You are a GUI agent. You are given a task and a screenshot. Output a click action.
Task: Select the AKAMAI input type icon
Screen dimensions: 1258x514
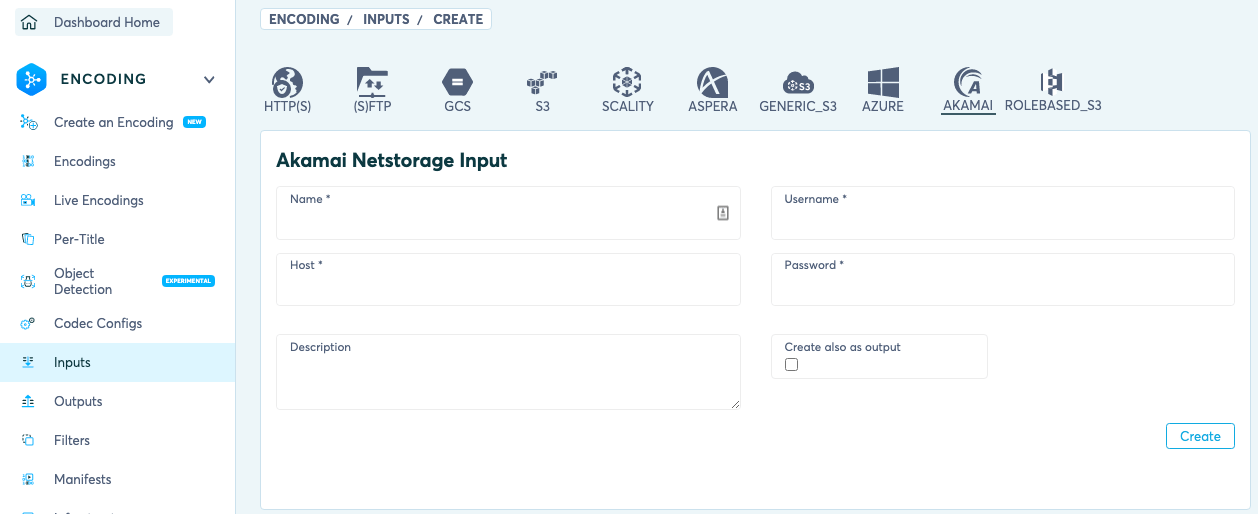tap(968, 82)
